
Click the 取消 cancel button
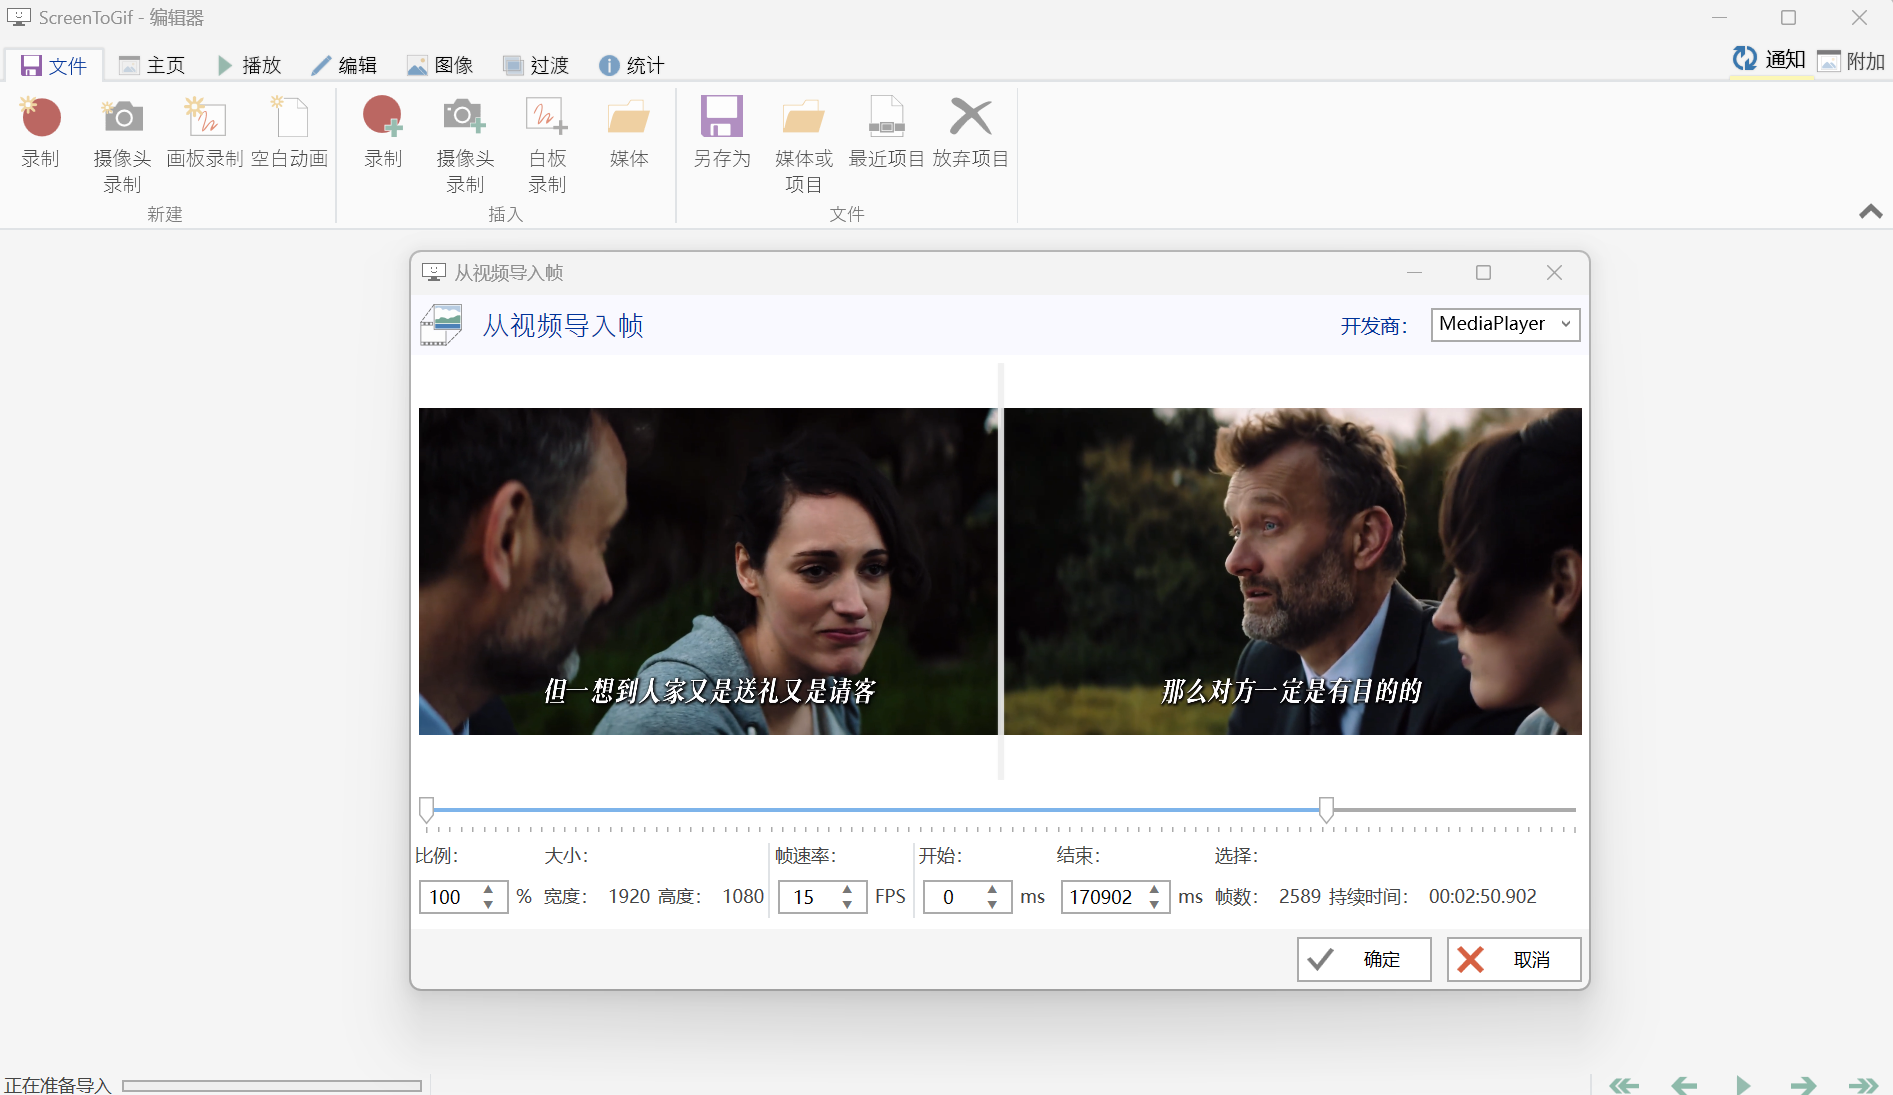tap(1514, 959)
